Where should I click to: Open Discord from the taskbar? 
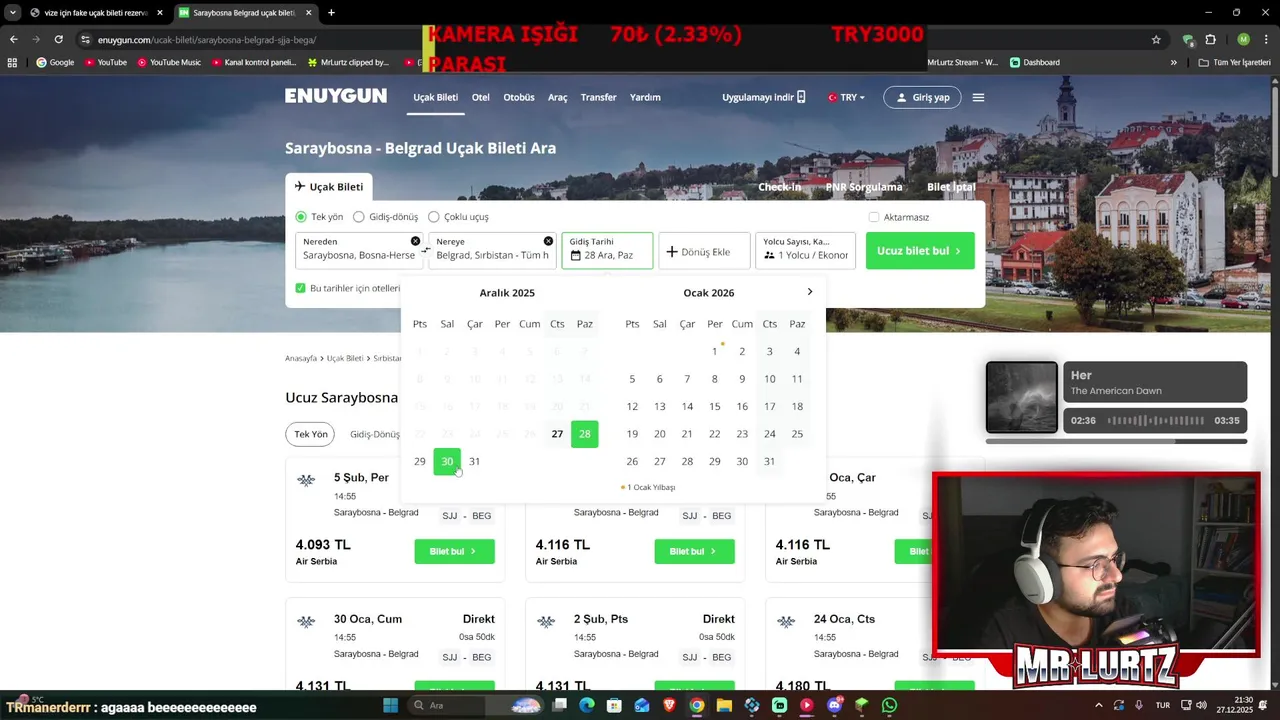[x=835, y=705]
